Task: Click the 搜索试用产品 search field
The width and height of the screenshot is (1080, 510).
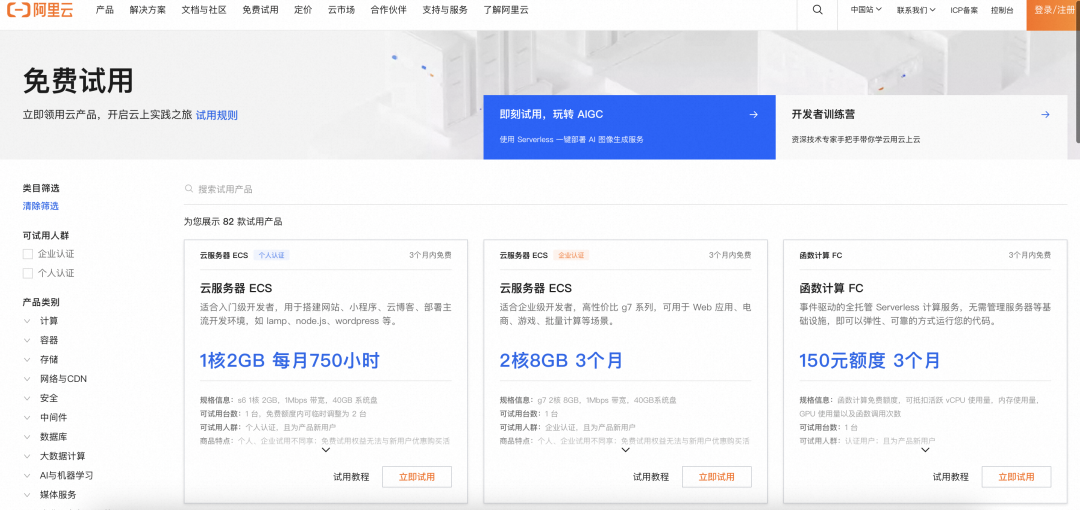Action: click(x=625, y=189)
